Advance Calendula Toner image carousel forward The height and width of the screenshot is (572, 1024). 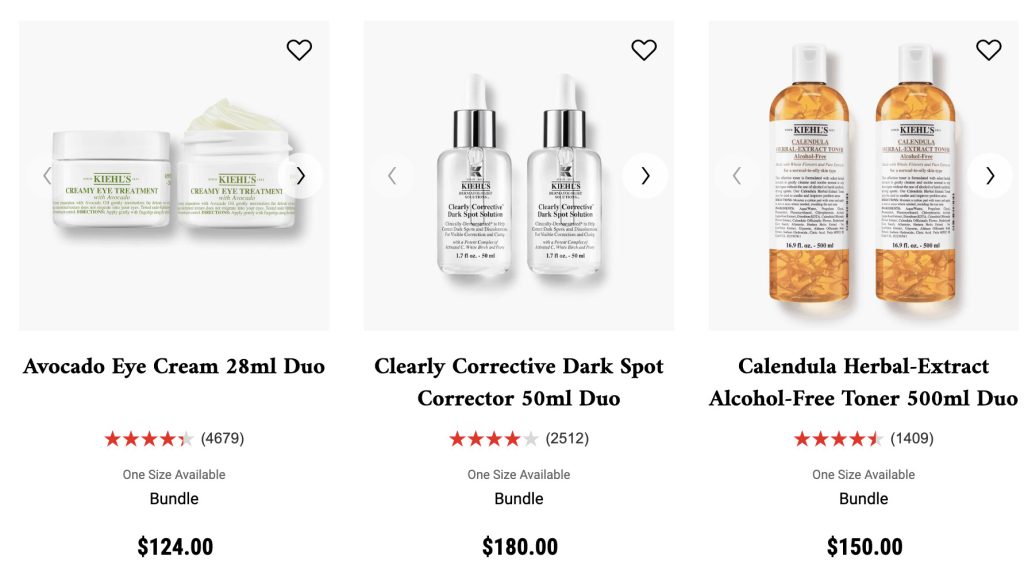[990, 176]
